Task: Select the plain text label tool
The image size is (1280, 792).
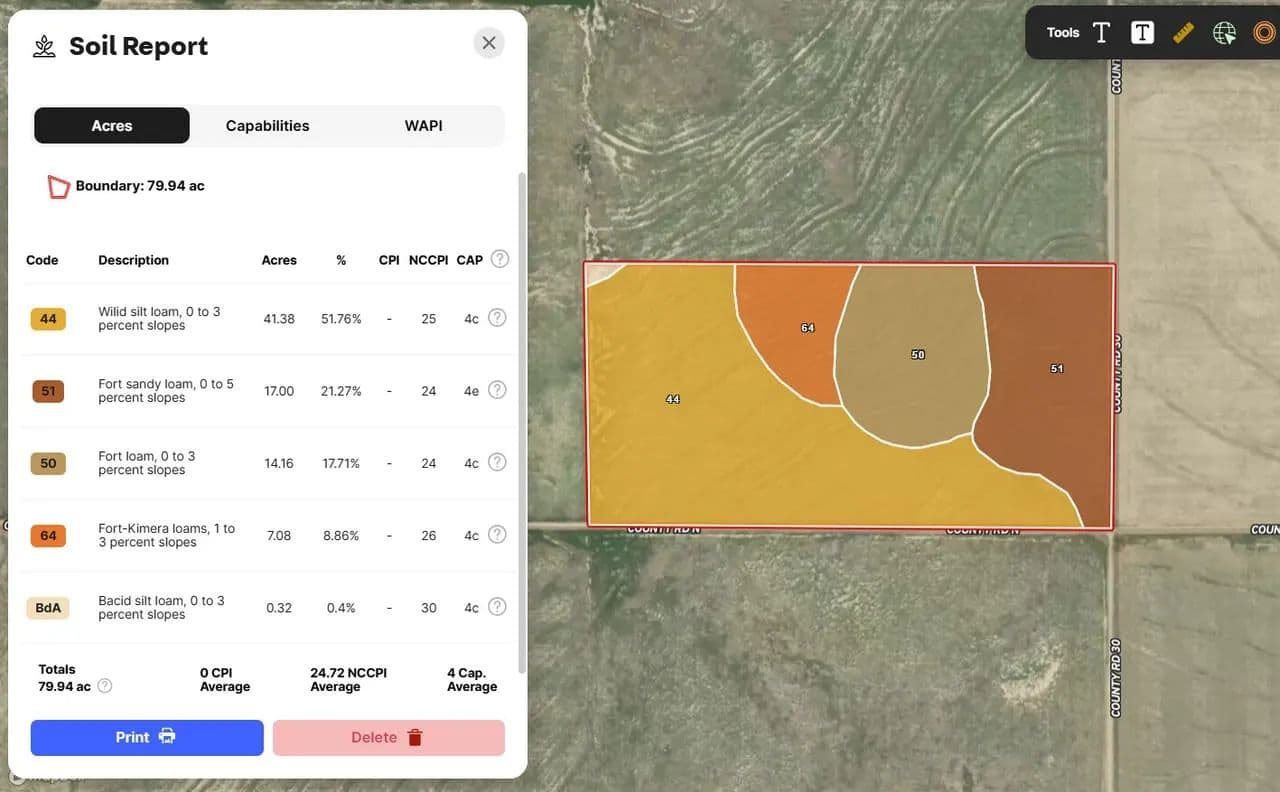Action: (1101, 33)
